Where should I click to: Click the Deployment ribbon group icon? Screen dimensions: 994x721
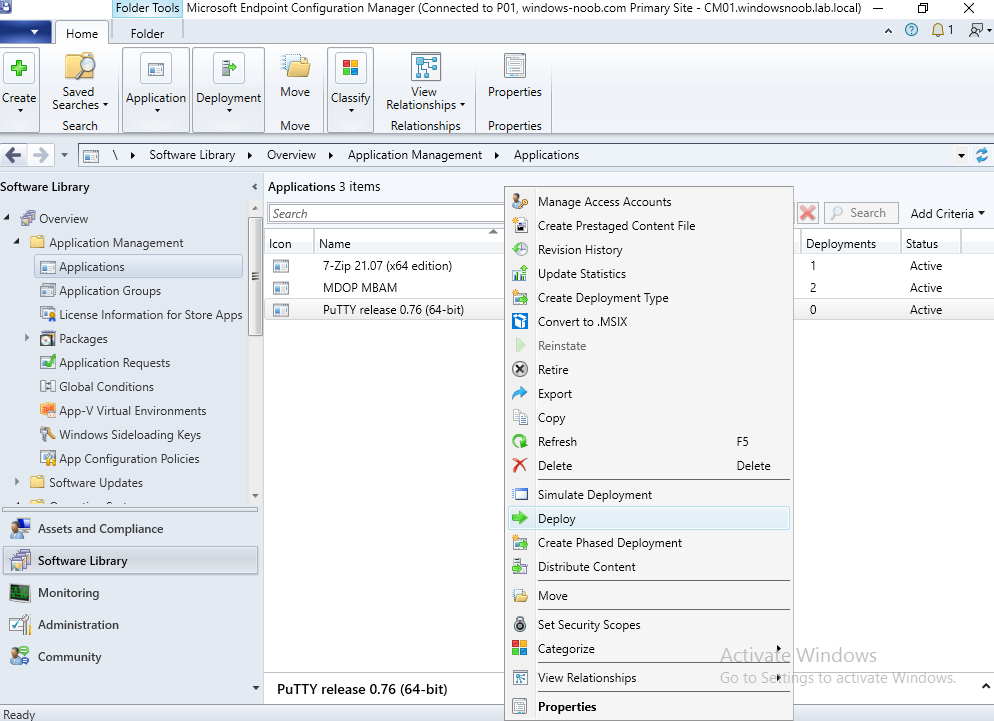tap(229, 68)
